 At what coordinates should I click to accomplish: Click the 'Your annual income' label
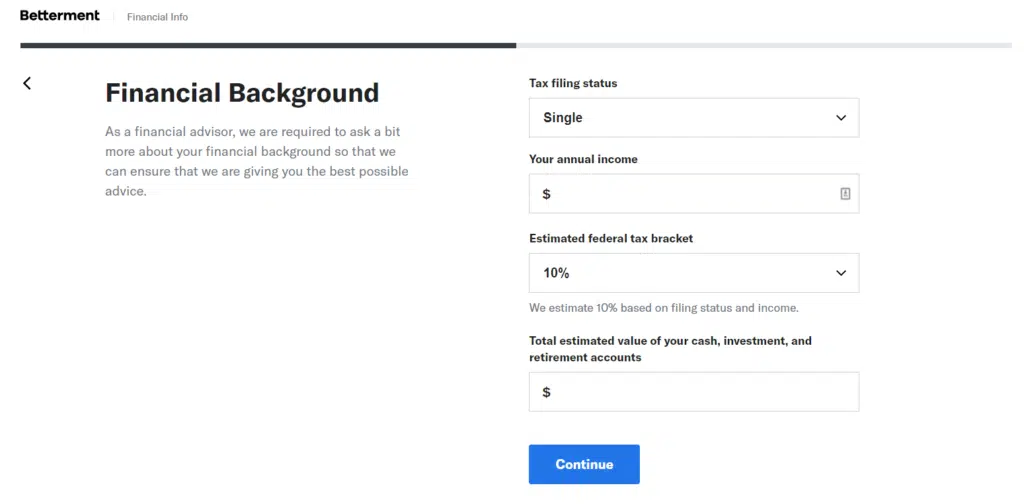tap(583, 159)
